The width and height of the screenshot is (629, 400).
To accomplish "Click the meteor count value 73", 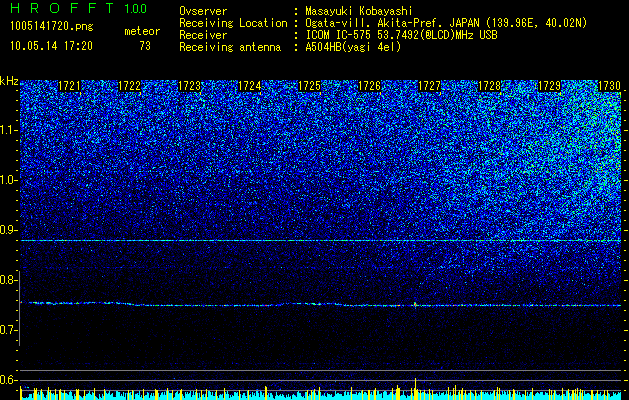I will (145, 46).
